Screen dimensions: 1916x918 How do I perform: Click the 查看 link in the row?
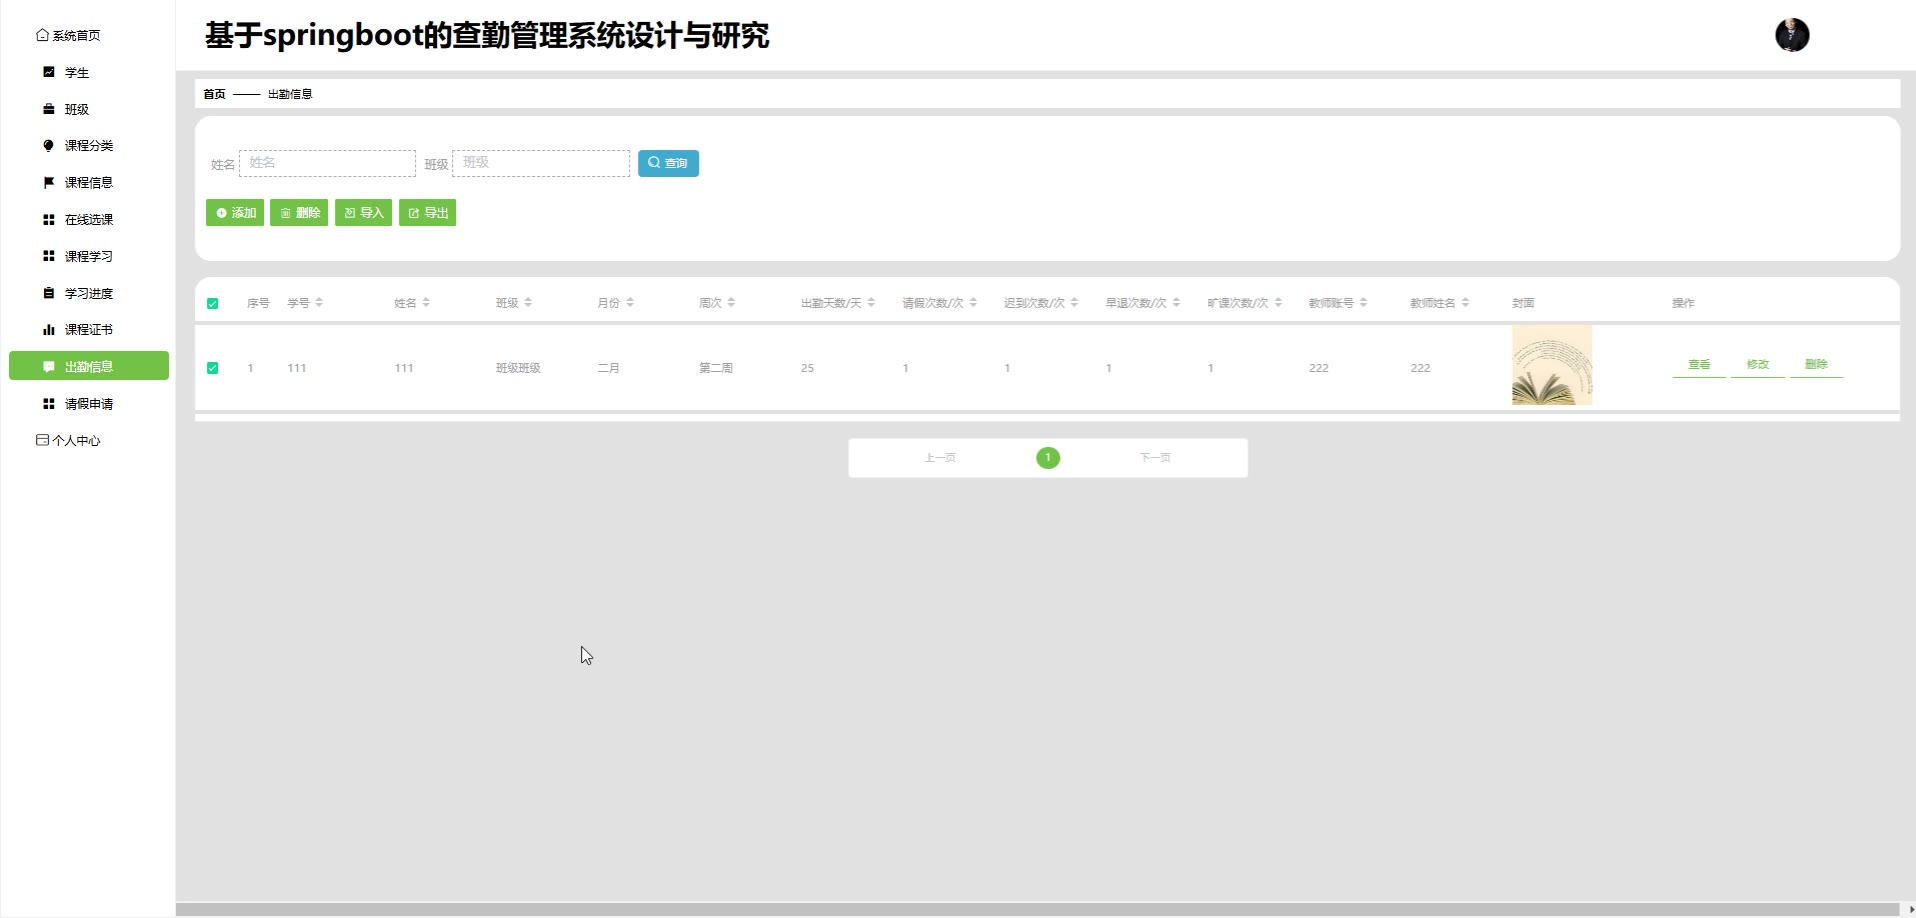(1699, 365)
